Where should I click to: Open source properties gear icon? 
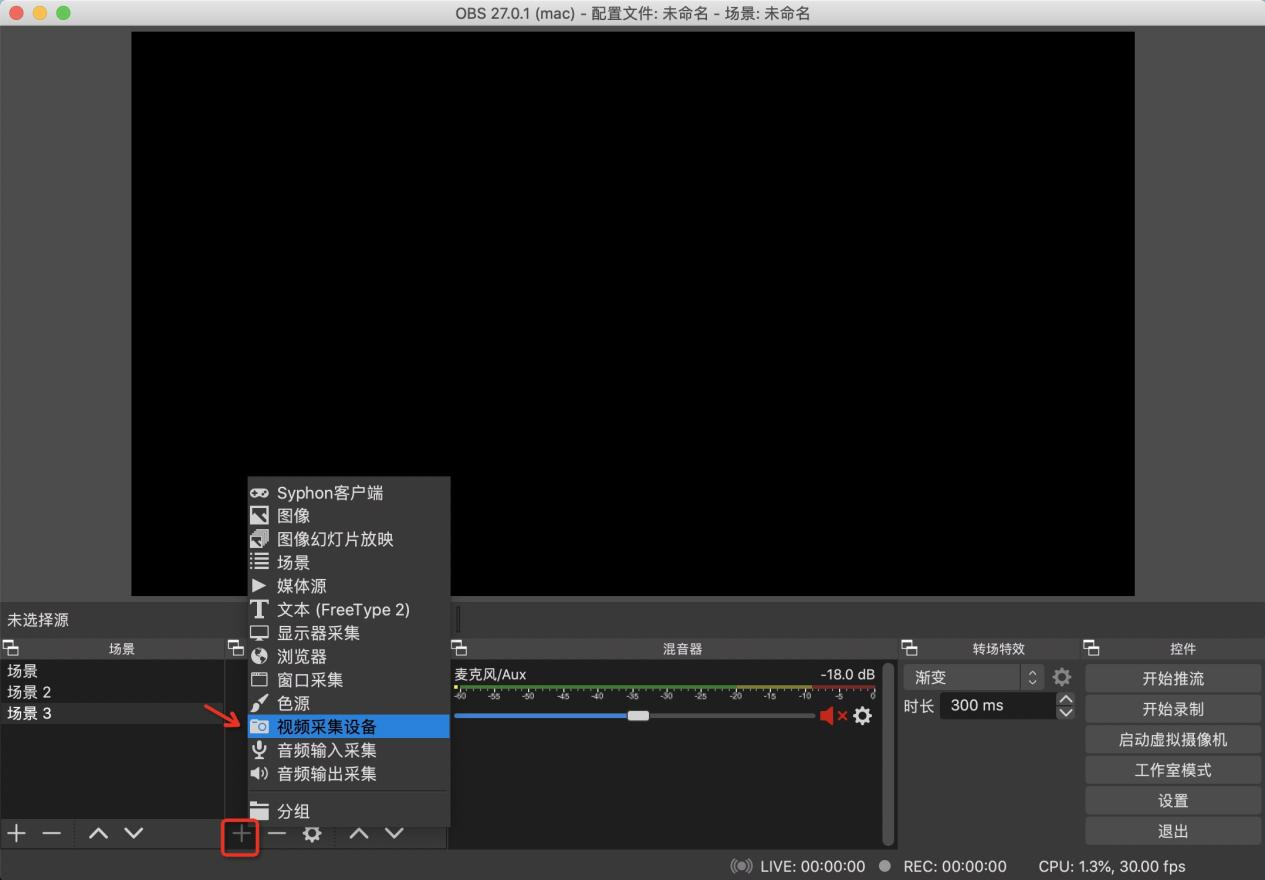312,833
